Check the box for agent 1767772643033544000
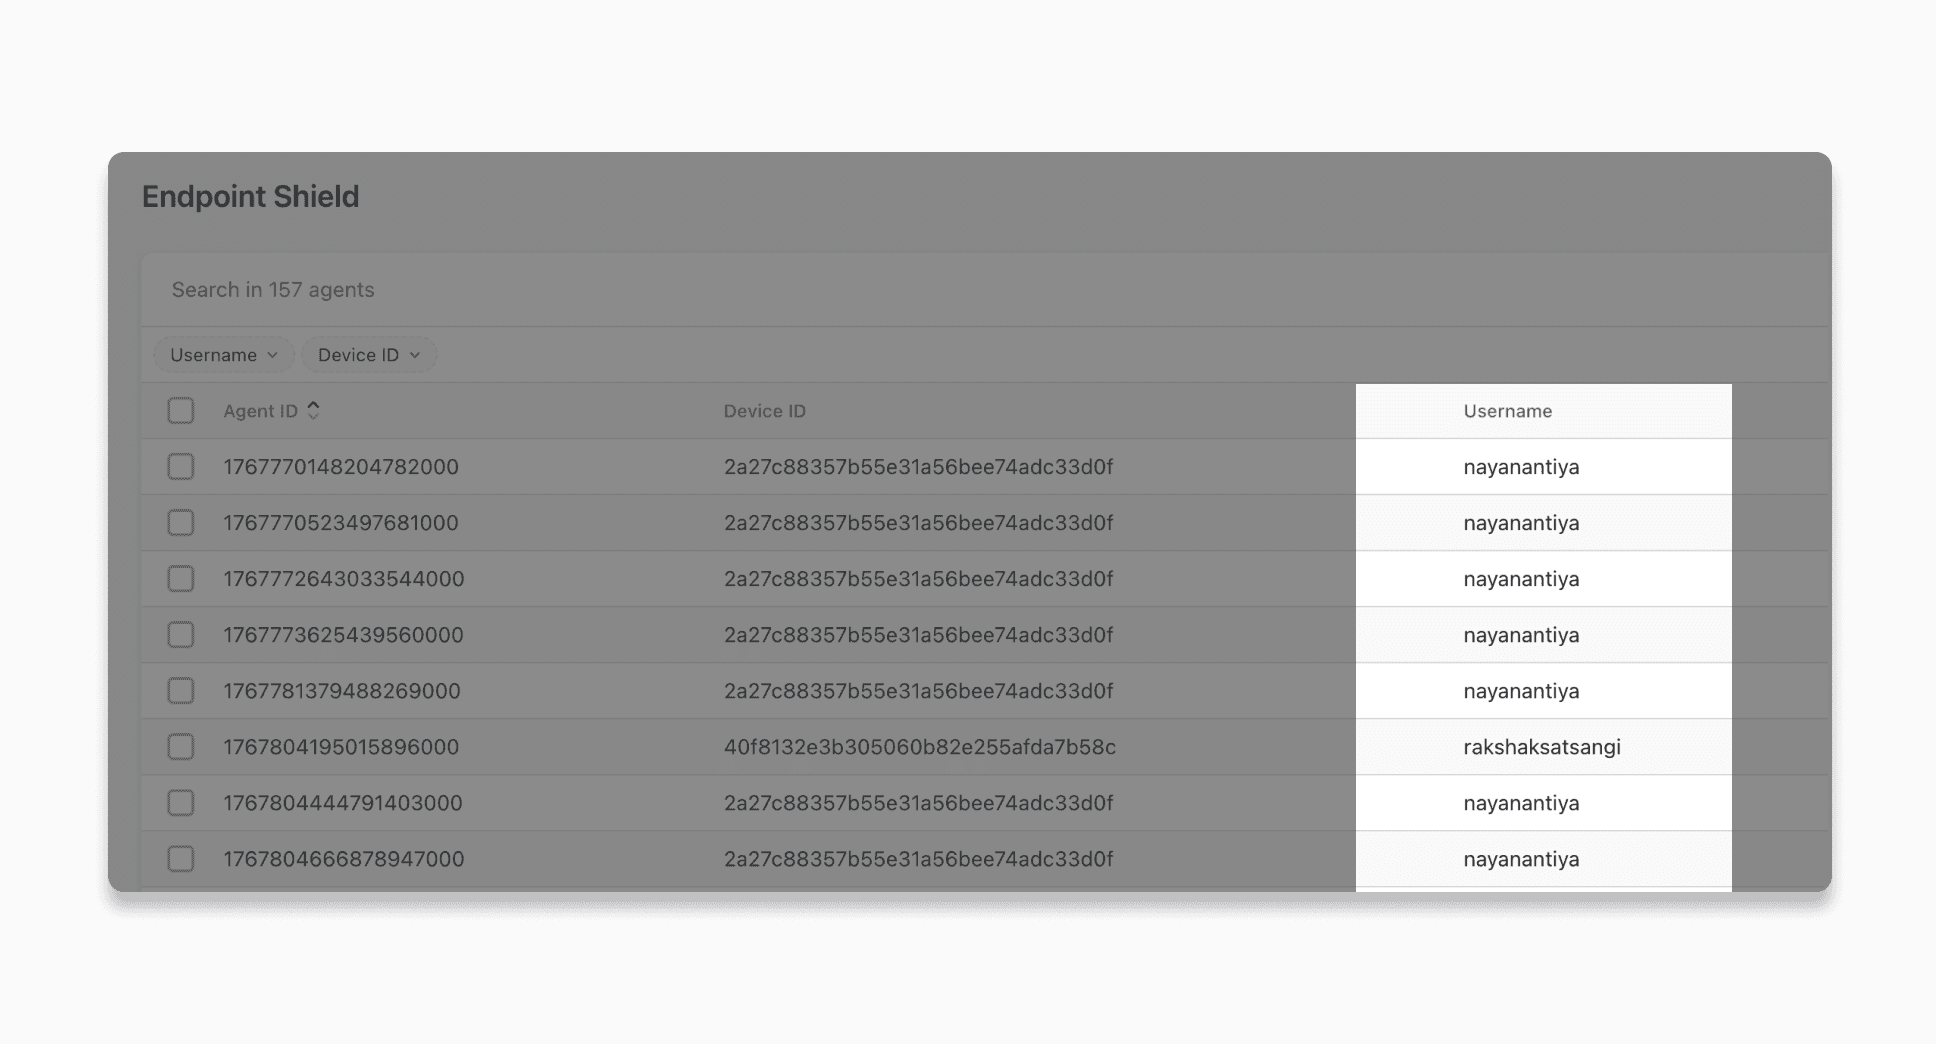This screenshot has width=1936, height=1044. pyautogui.click(x=181, y=579)
